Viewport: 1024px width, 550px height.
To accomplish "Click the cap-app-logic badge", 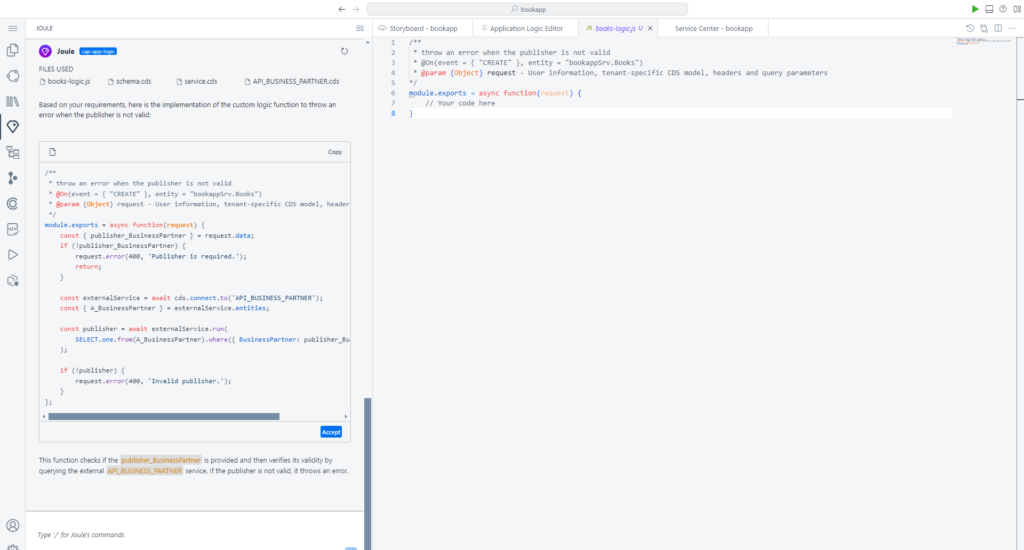I will pyautogui.click(x=98, y=51).
